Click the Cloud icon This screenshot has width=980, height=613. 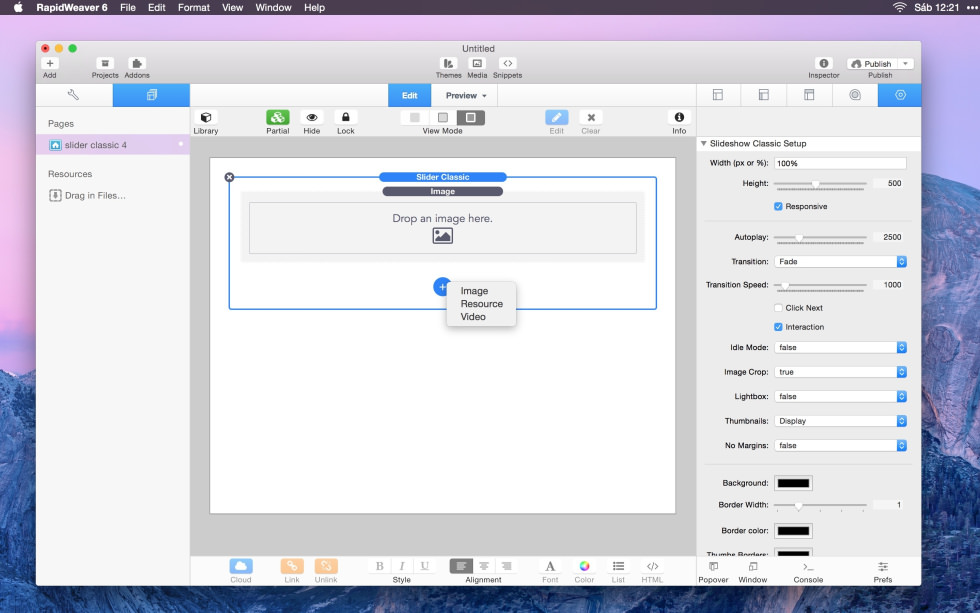(x=241, y=566)
